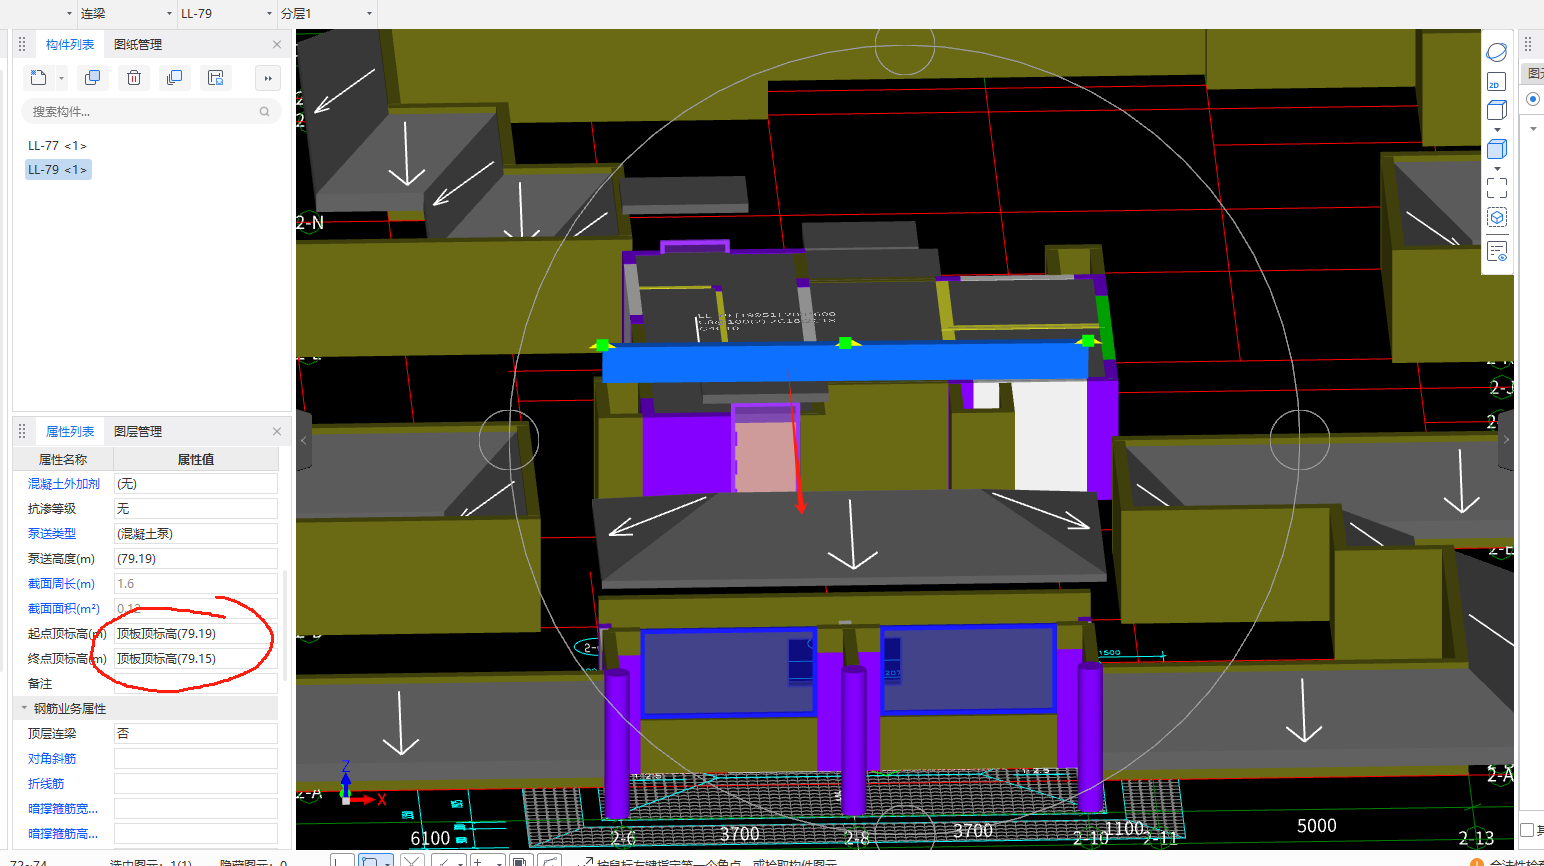The height and width of the screenshot is (866, 1544).
Task: Click 暗撑箍筋宽 property link
Action: [x=63, y=809]
